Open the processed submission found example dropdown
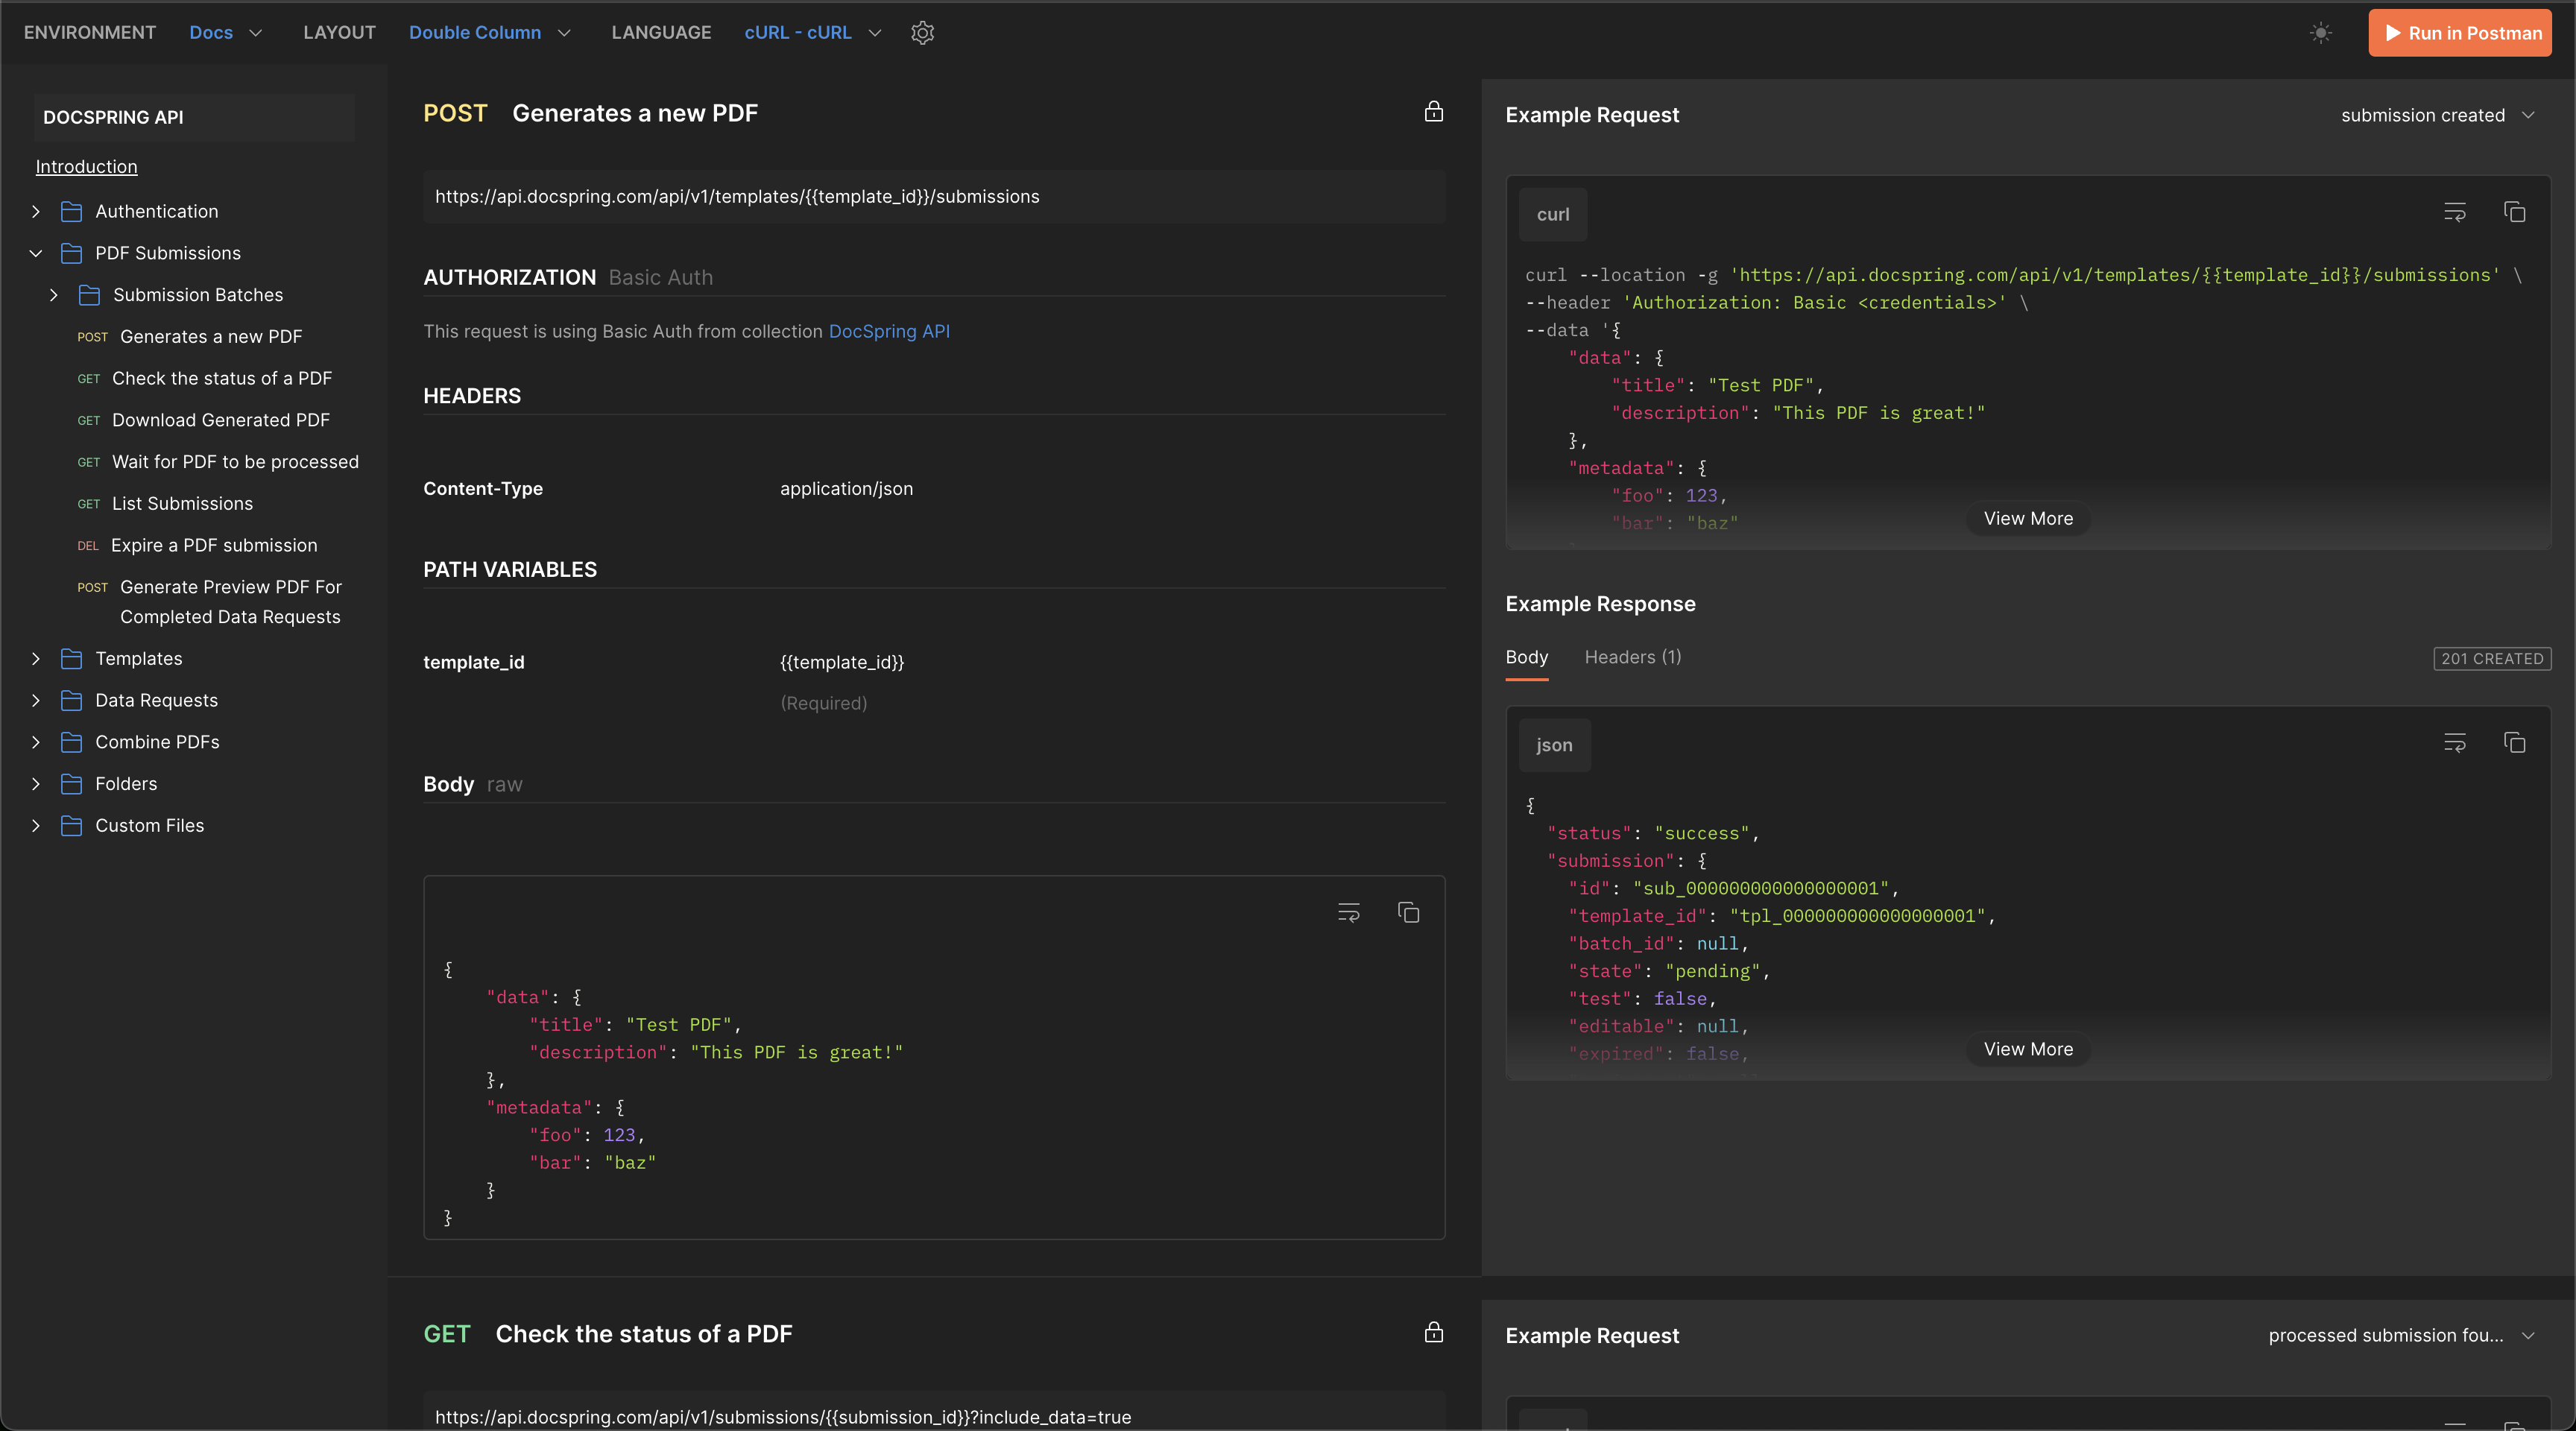The width and height of the screenshot is (2576, 1431). coord(2402,1336)
